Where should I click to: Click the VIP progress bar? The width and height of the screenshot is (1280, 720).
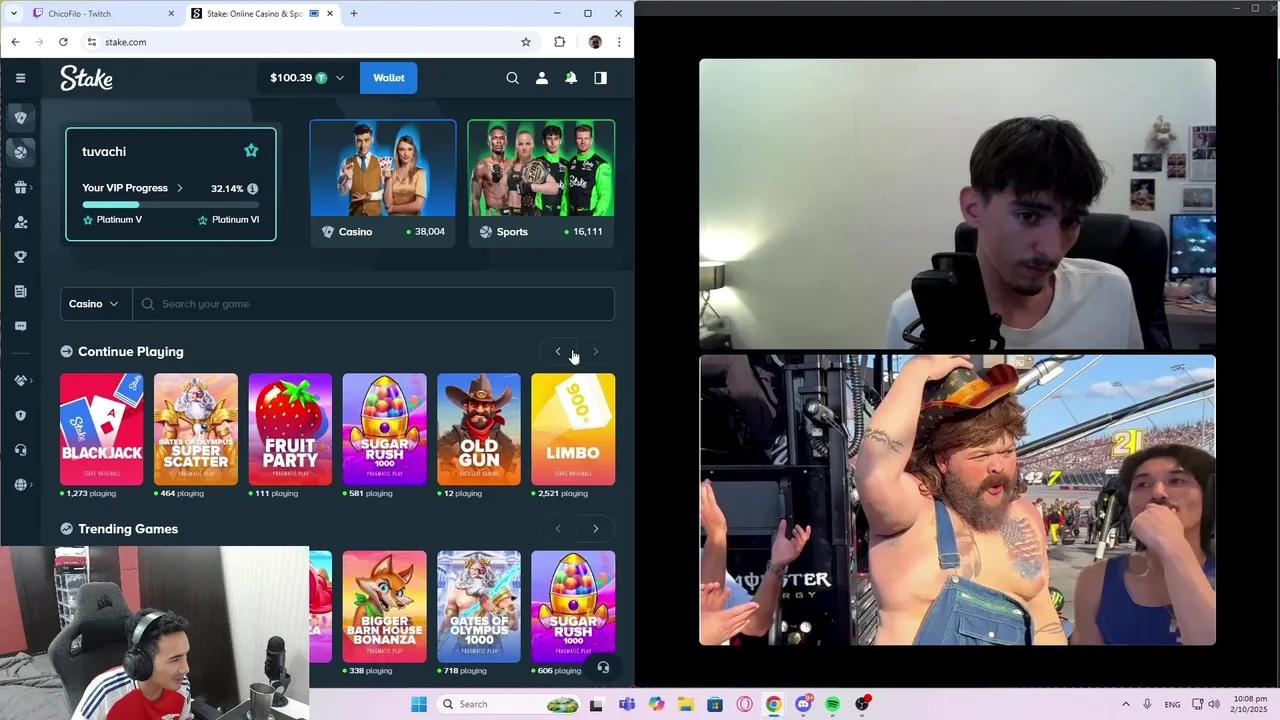[x=170, y=205]
